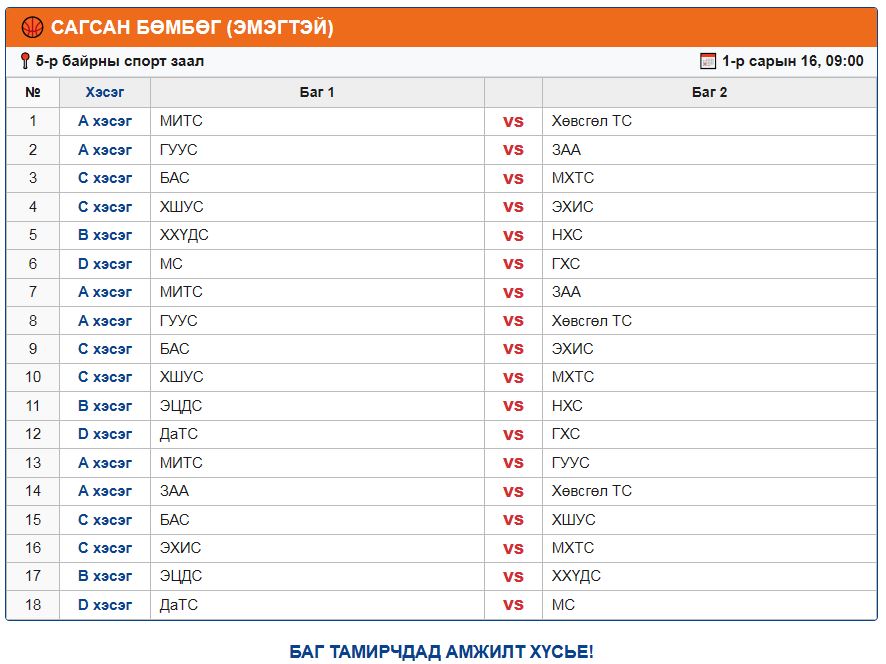
Task: Click the 'Хэсэг' column header
Action: [x=105, y=92]
